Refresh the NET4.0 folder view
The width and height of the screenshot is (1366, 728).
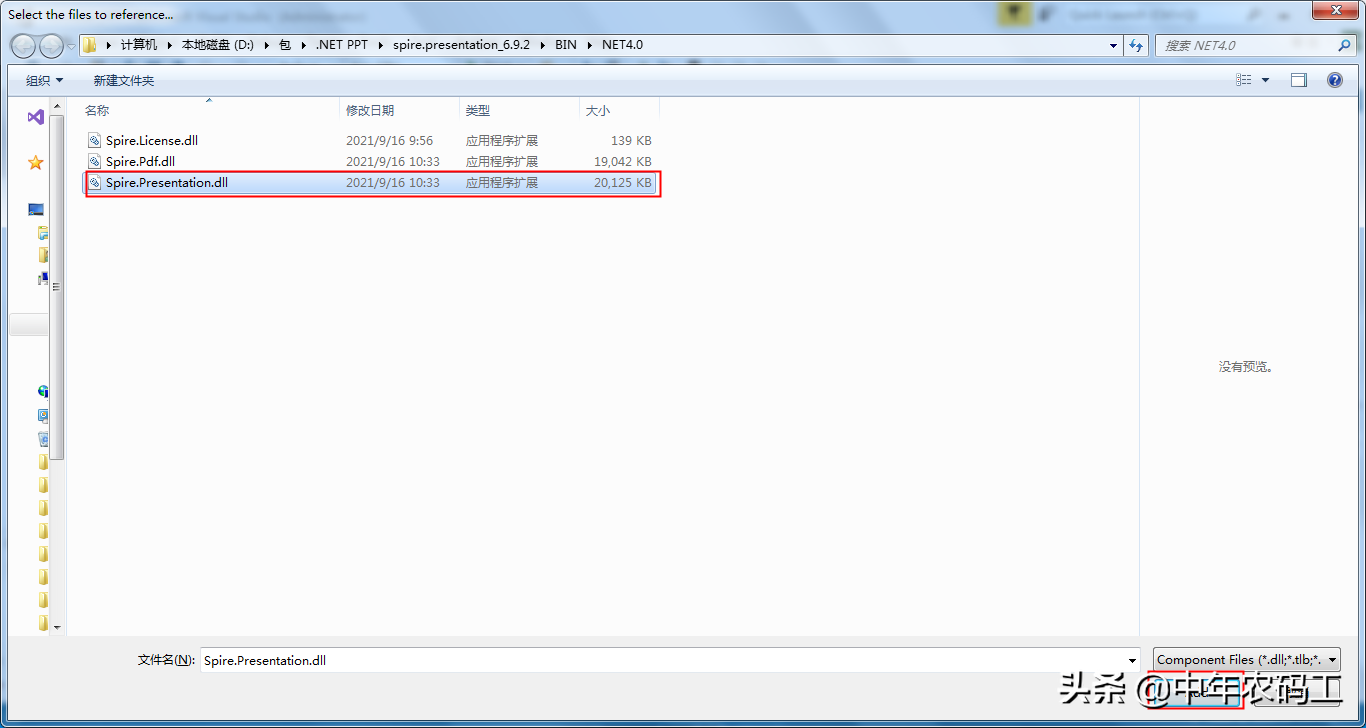(x=1136, y=45)
